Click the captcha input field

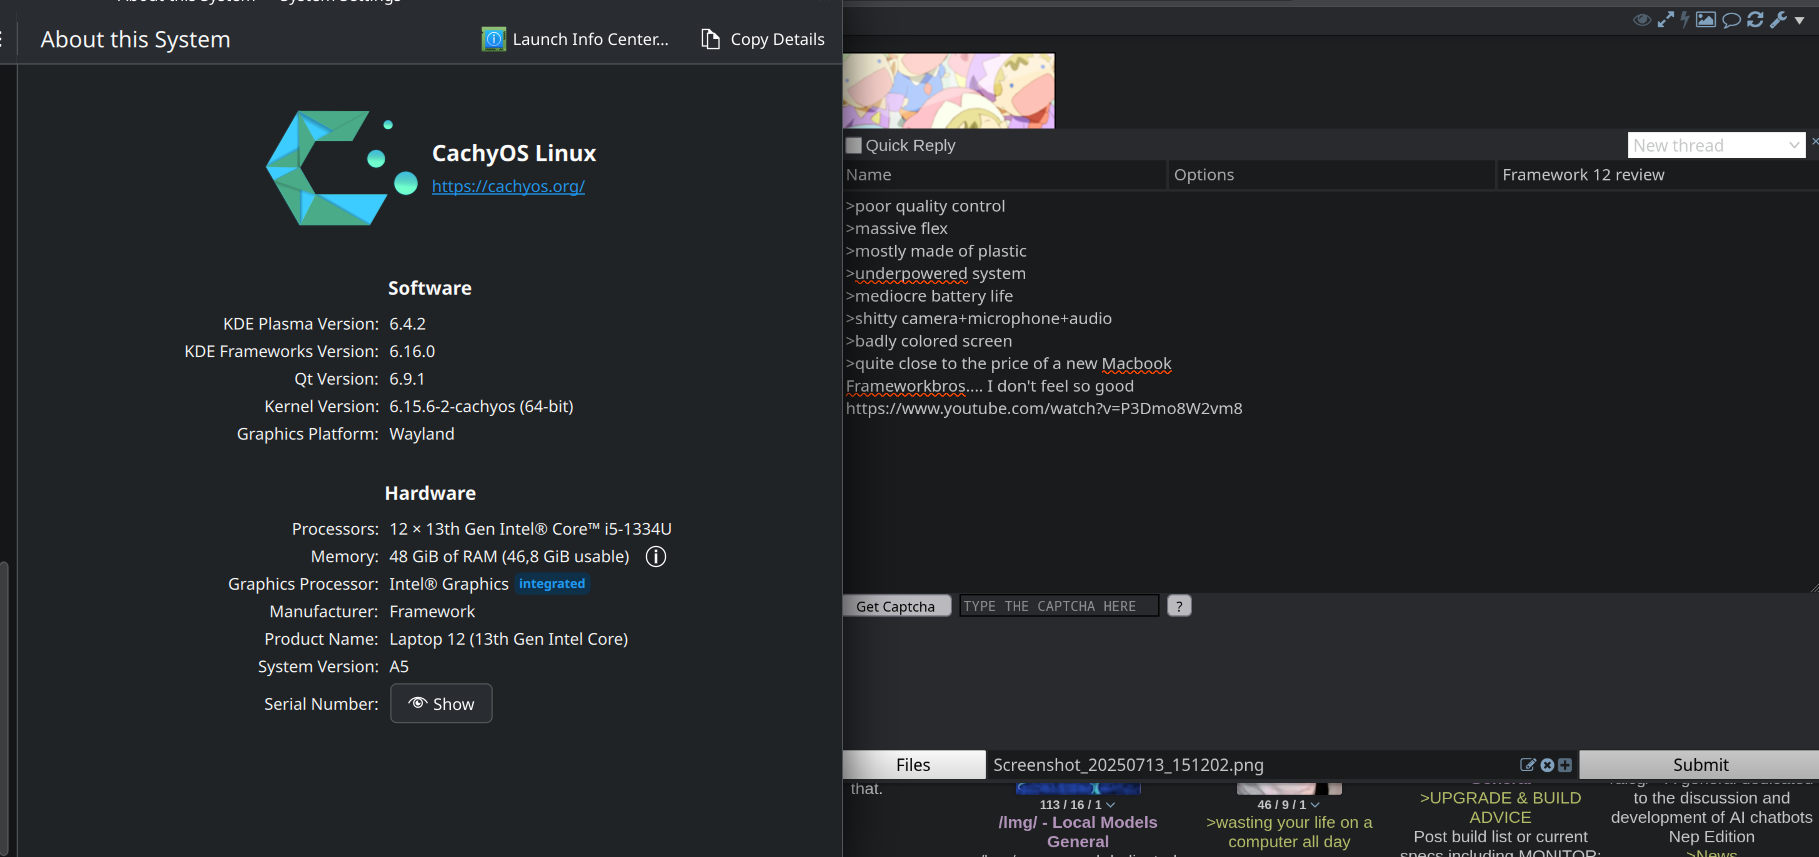coord(1059,606)
